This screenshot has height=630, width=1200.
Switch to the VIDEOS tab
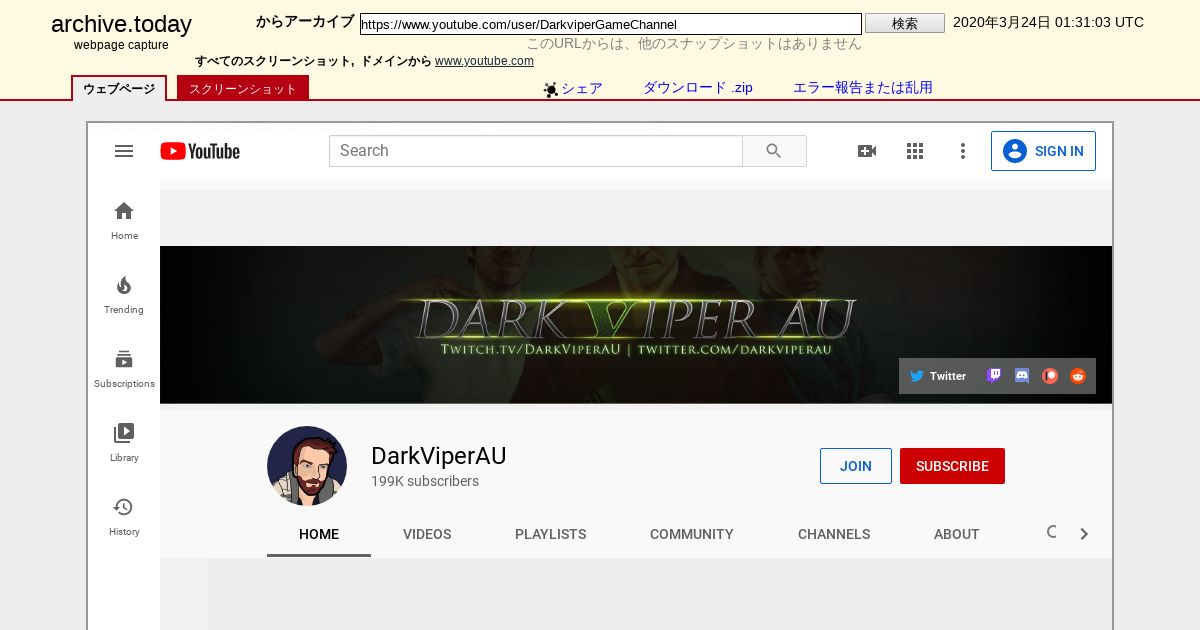(x=427, y=534)
